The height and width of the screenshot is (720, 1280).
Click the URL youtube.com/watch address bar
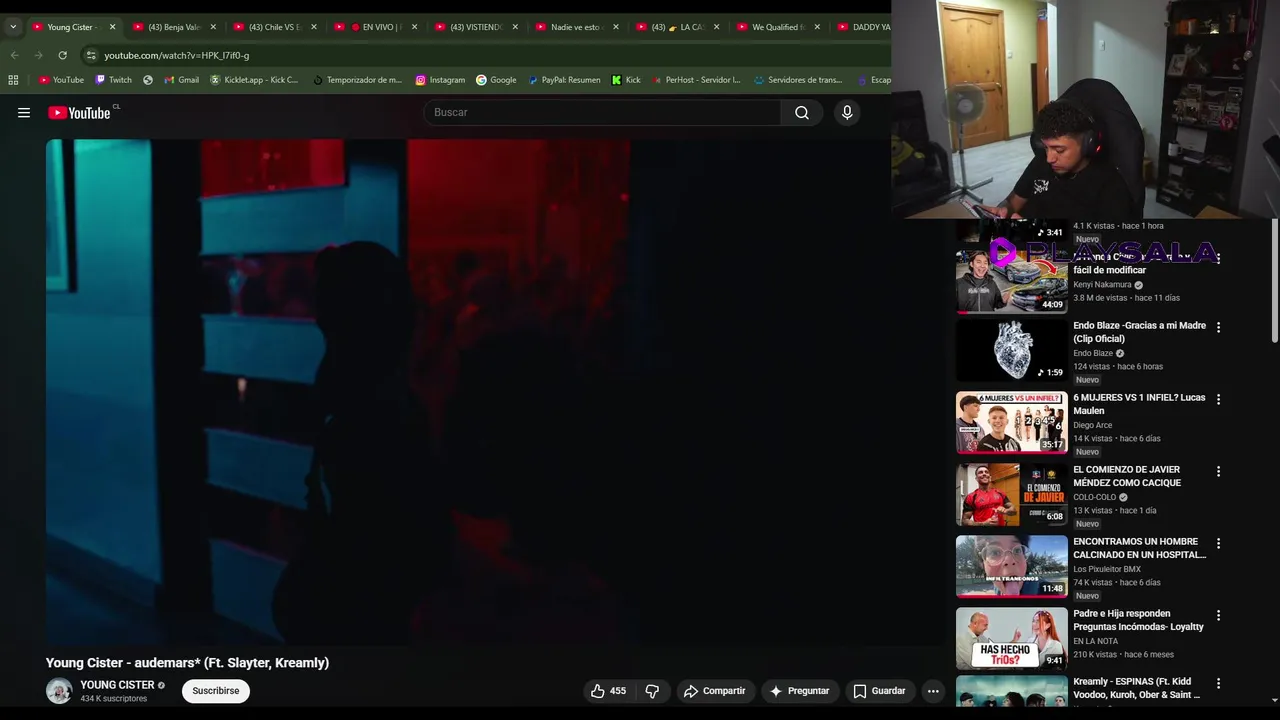coord(177,55)
